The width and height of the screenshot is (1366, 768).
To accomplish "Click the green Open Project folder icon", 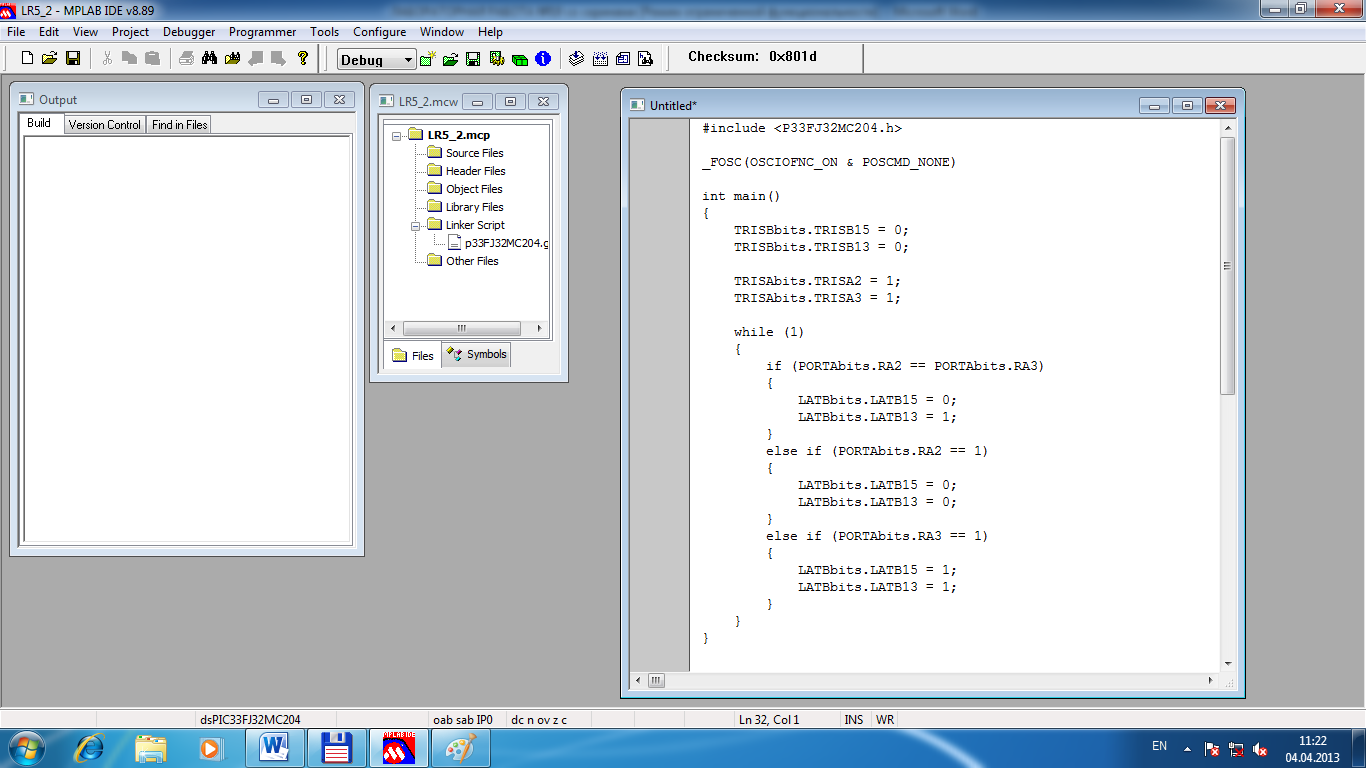I will (x=451, y=59).
